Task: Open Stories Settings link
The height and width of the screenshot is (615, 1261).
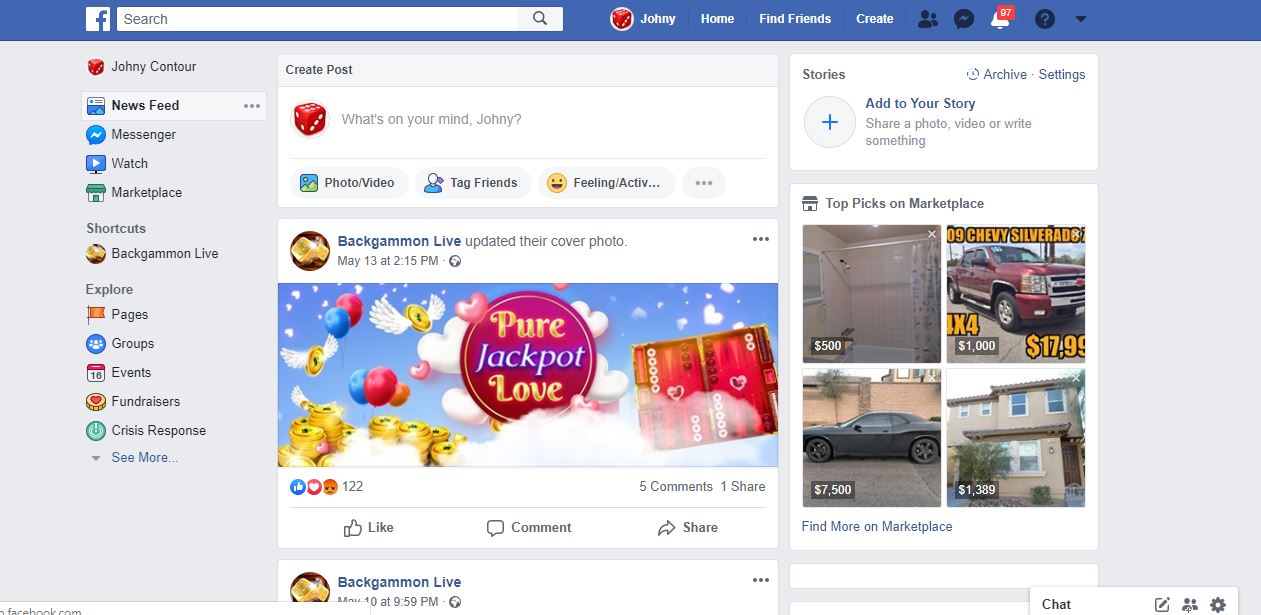Action: click(1062, 75)
